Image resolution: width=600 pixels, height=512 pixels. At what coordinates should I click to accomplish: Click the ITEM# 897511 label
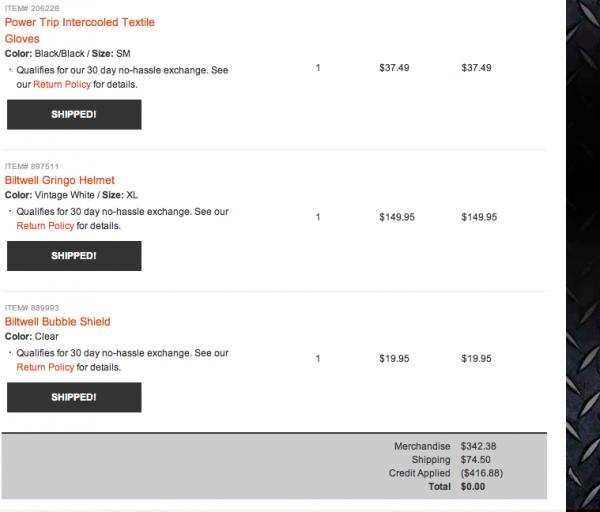(32, 166)
